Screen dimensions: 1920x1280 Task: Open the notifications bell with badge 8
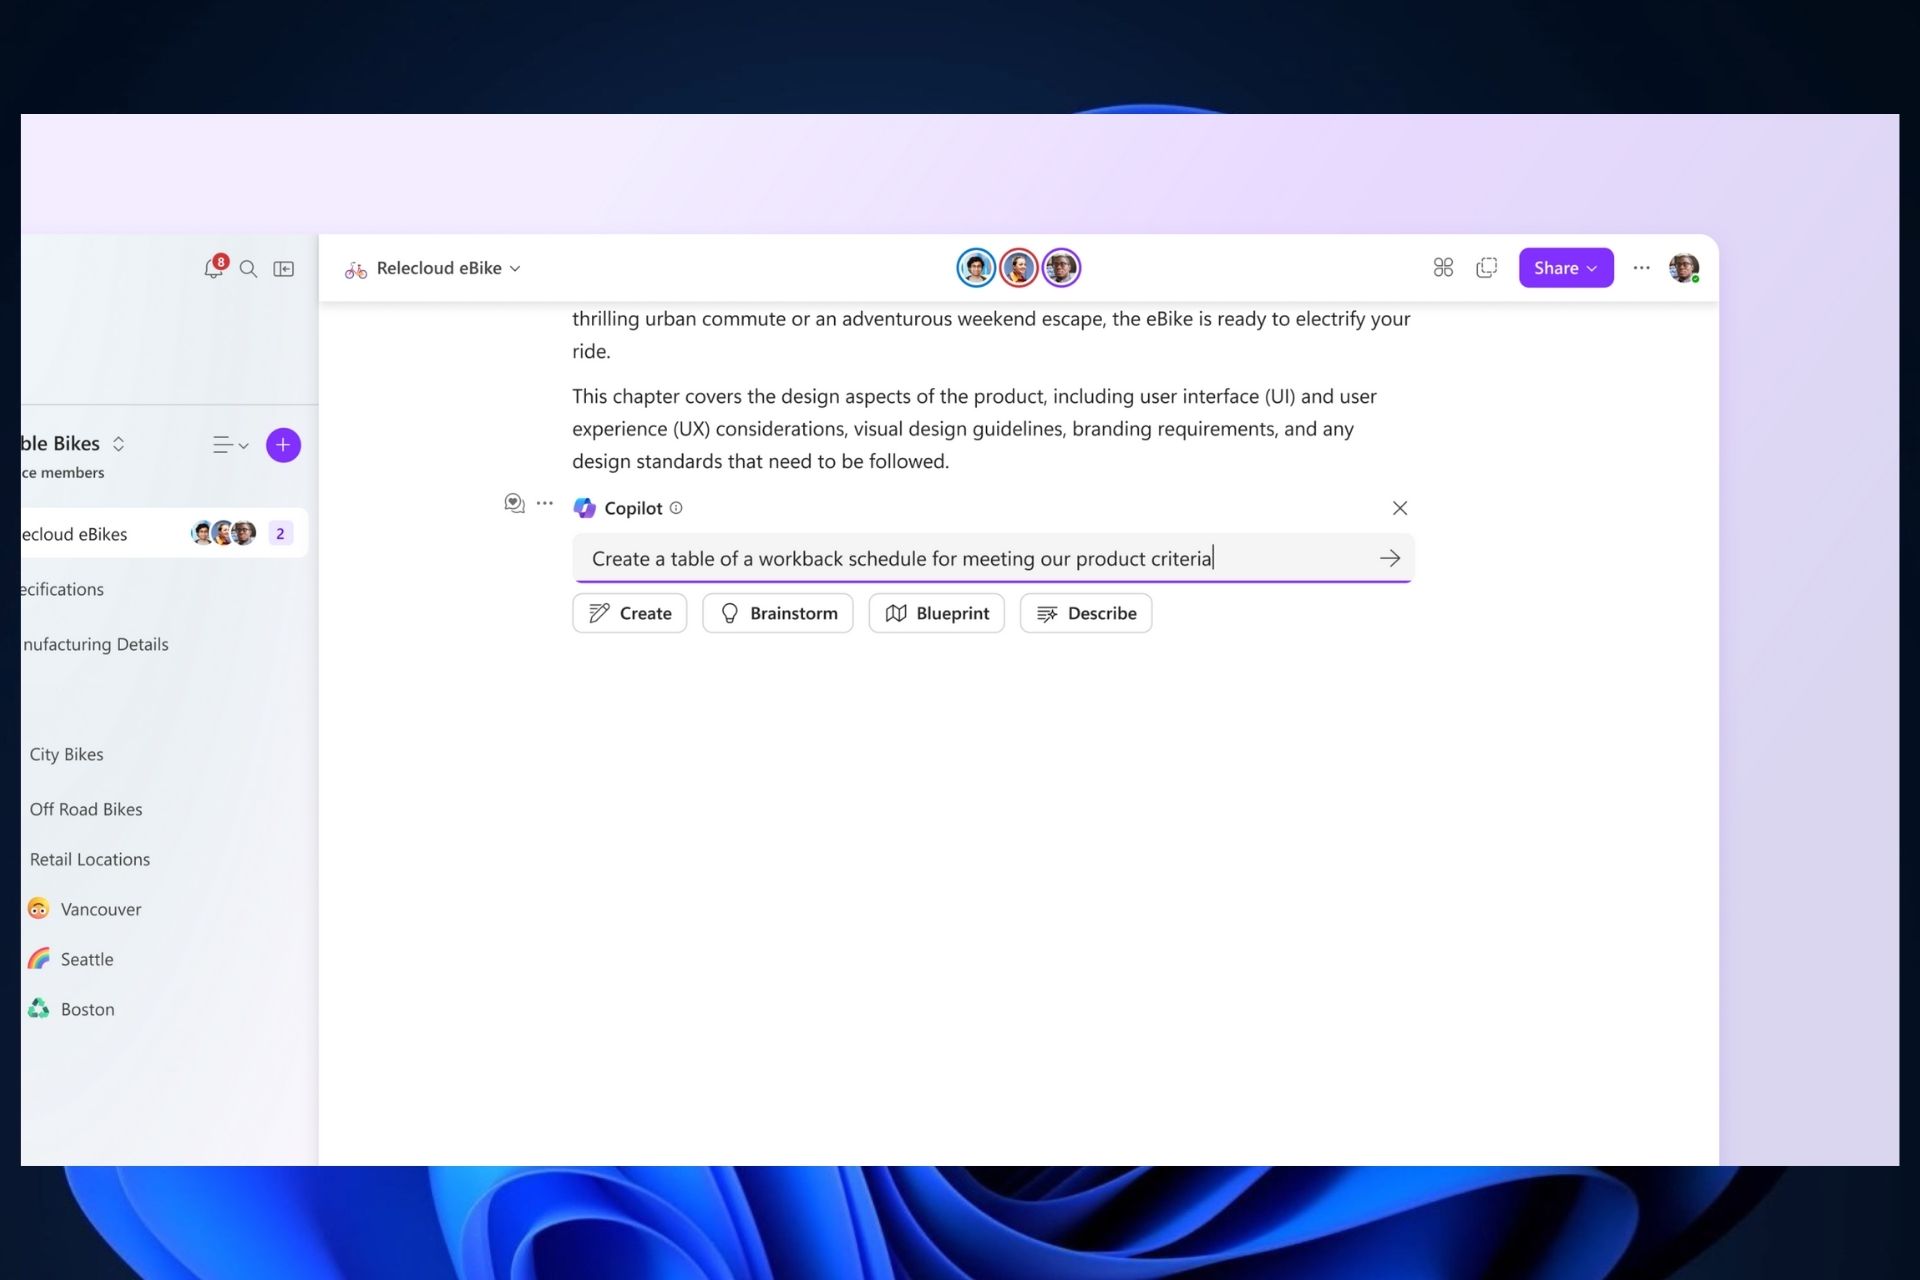214,268
